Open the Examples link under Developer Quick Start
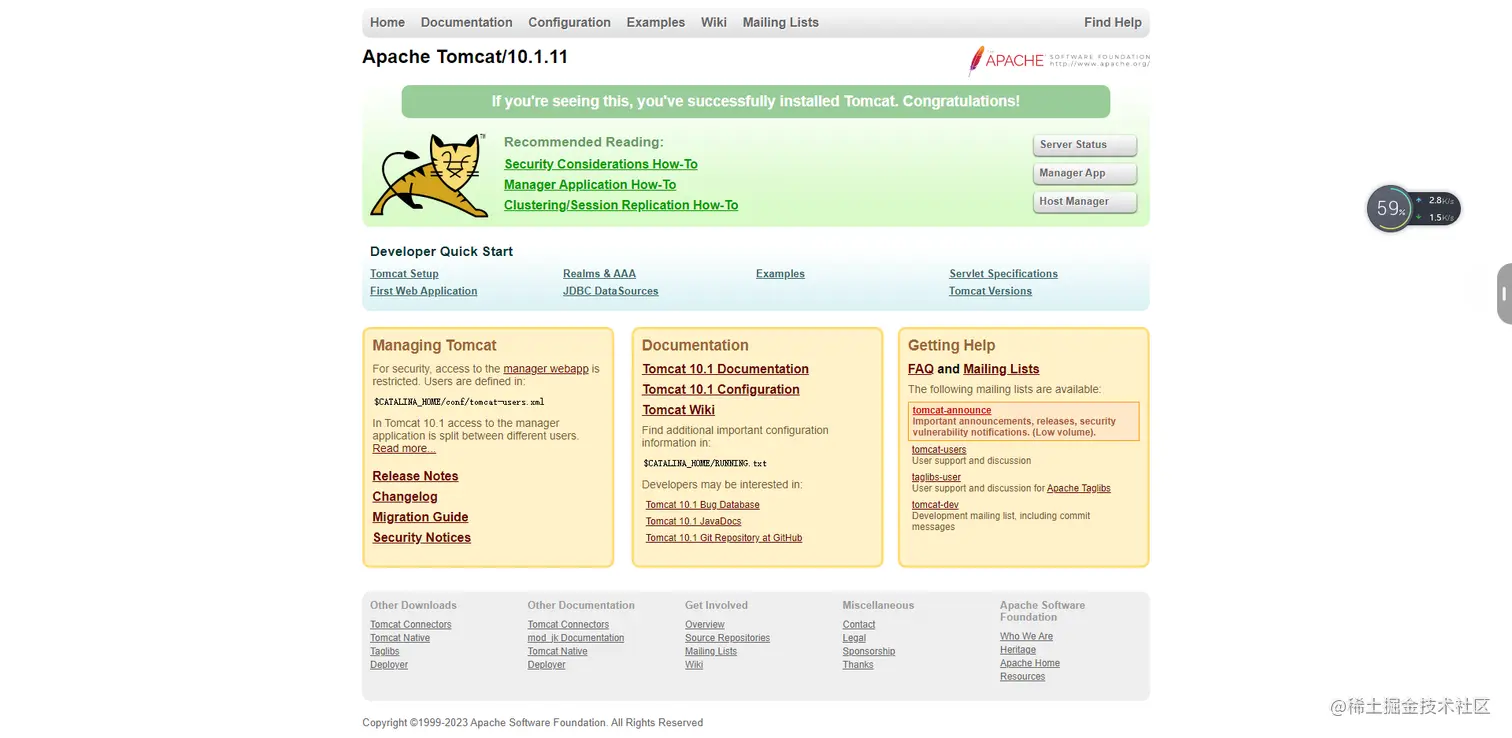The height and width of the screenshot is (738, 1512). click(780, 274)
